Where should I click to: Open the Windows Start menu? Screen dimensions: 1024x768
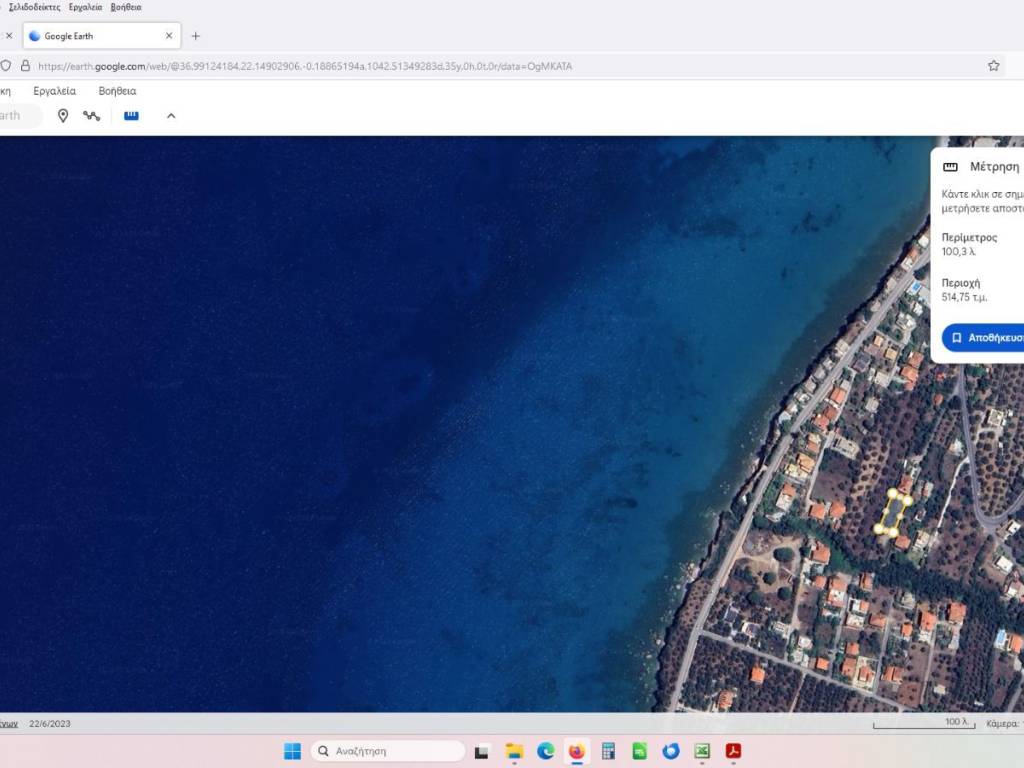pos(292,751)
